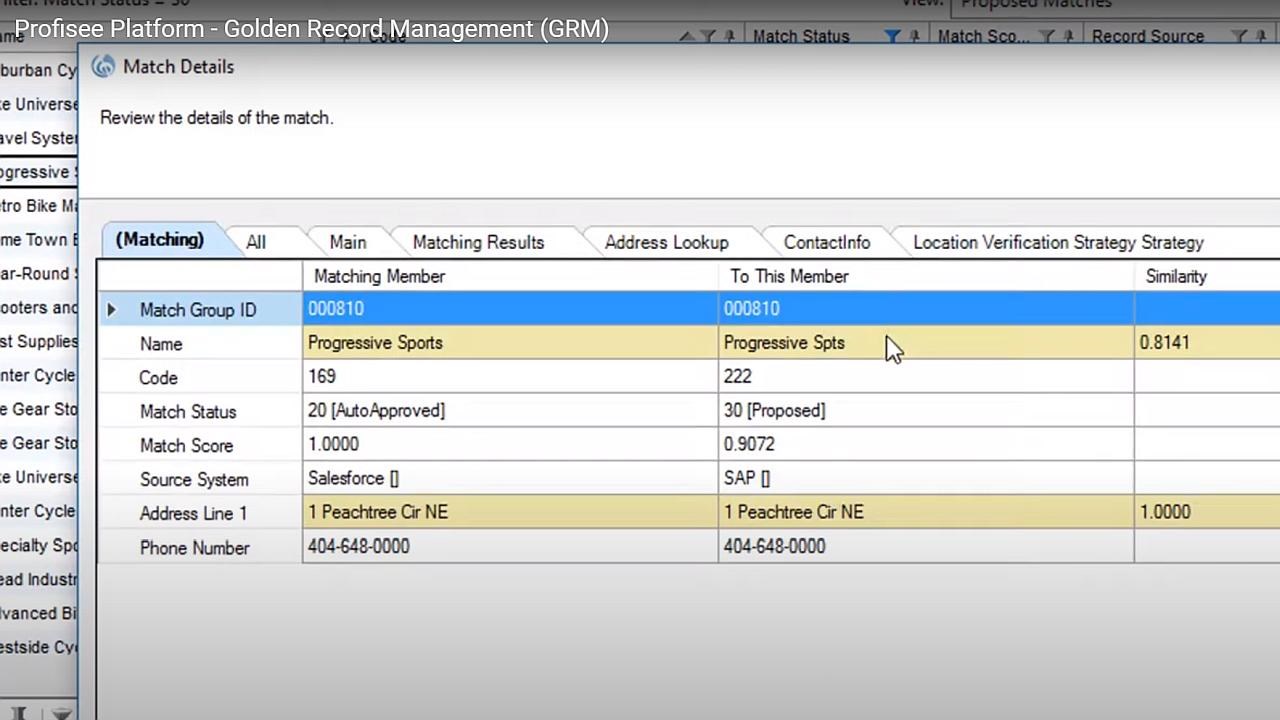Click the 20 [AutoApproved] status cell
The height and width of the screenshot is (720, 1280).
(x=510, y=411)
